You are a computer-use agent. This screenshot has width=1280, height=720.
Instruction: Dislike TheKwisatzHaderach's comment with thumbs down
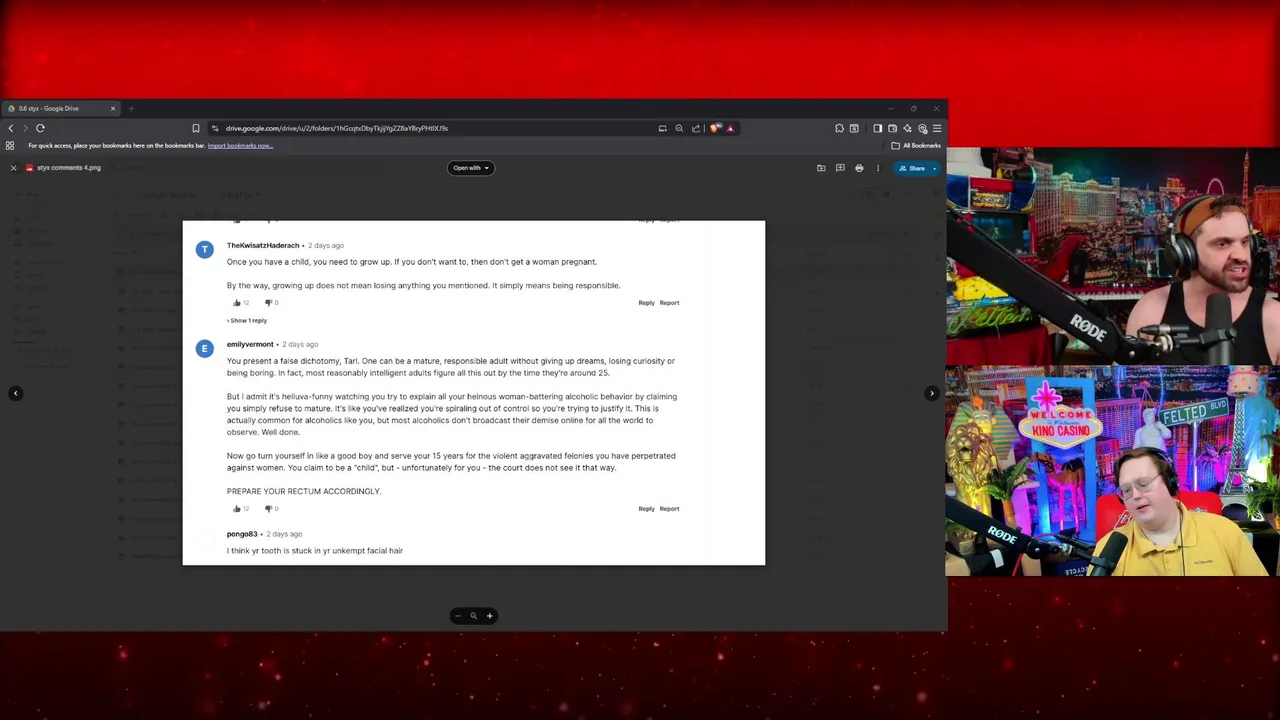point(268,303)
